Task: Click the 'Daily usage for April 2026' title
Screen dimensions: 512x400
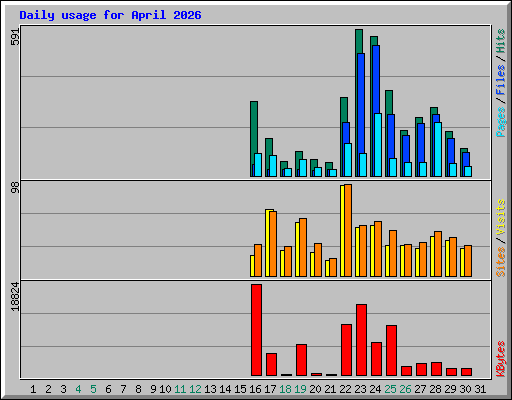Action: (x=110, y=16)
